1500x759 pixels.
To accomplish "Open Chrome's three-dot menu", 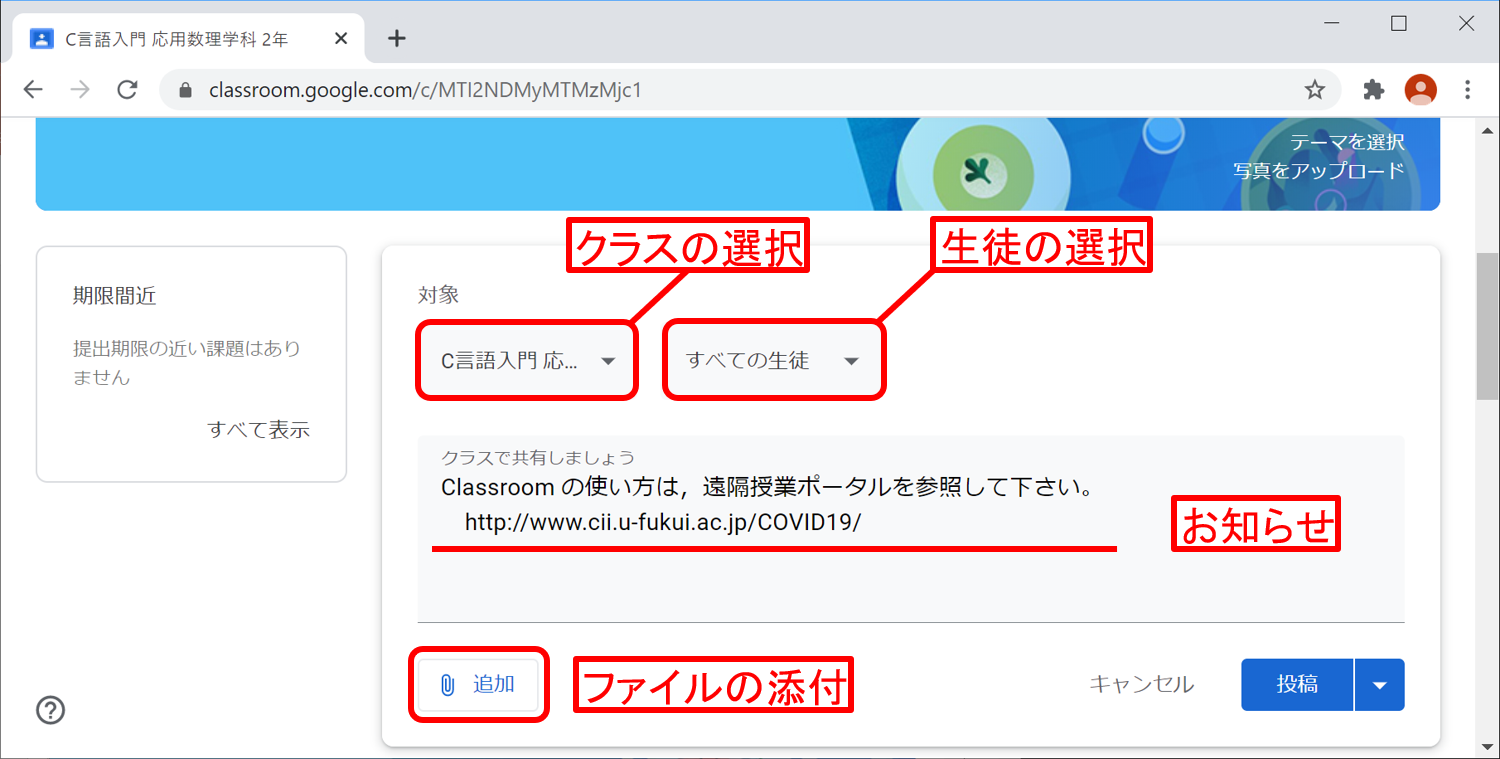I will click(1467, 90).
